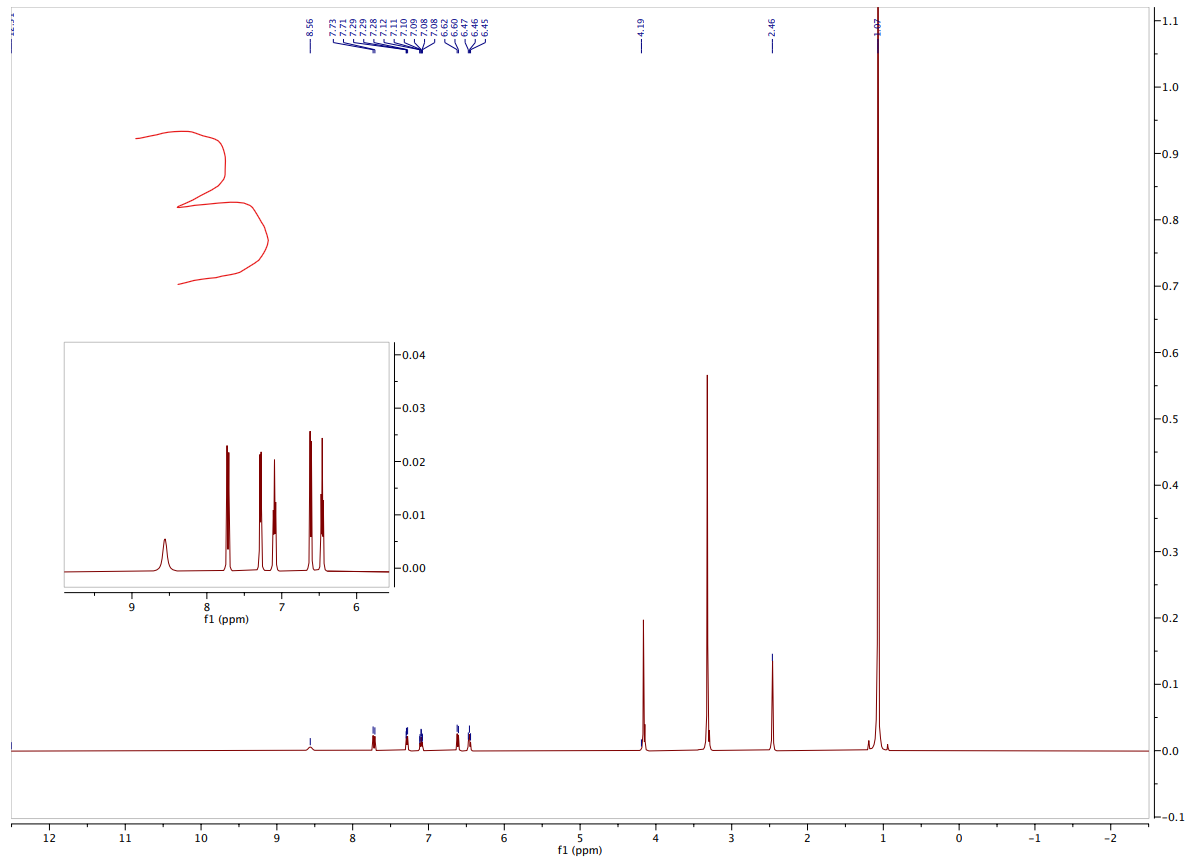Click the 7.73 ppm peak label
Screen dimensions: 1185x860
click(x=333, y=28)
